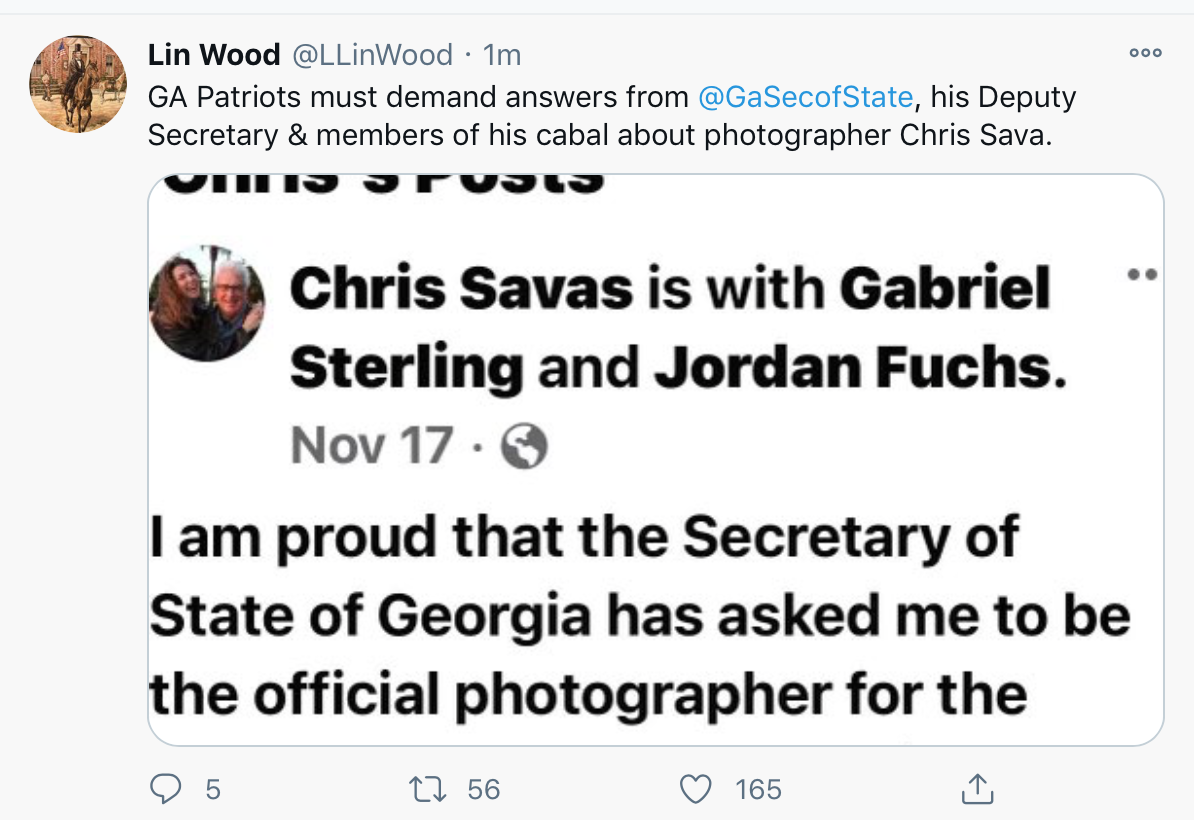This screenshot has width=1194, height=820.
Task: Retweet this post using the retweet icon
Action: pos(428,790)
